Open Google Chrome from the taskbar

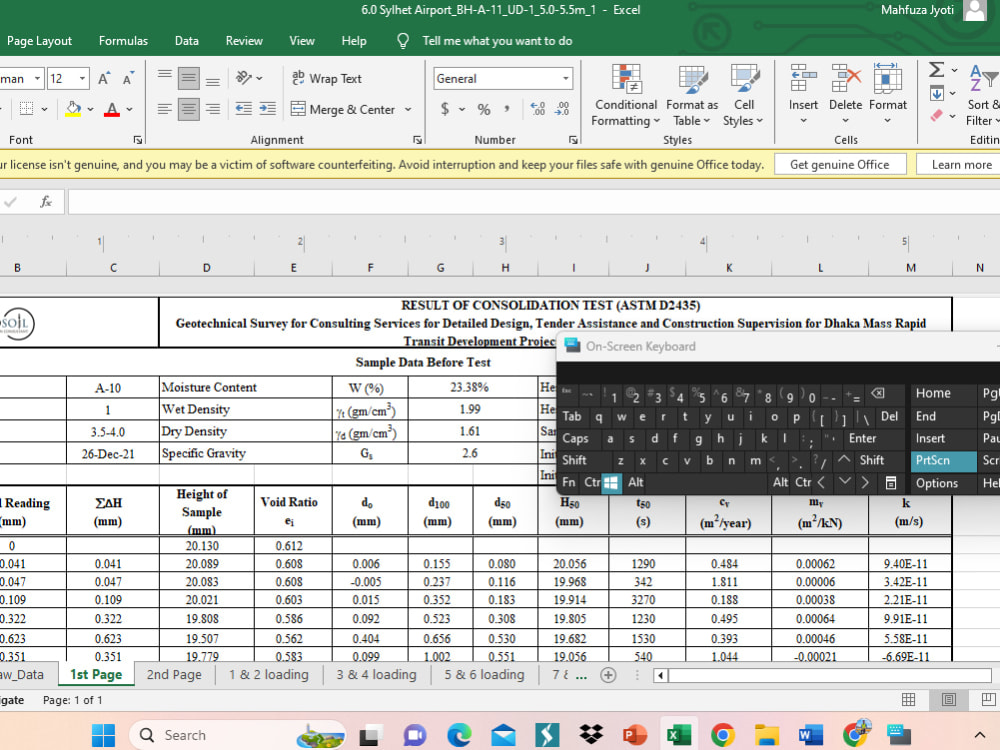click(723, 735)
